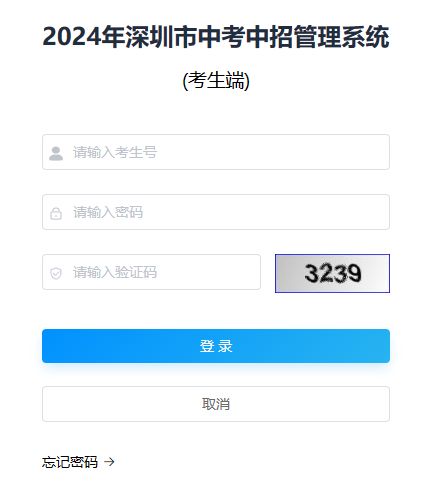
Task: Click the (考生端) subtitle text
Action: [216, 80]
